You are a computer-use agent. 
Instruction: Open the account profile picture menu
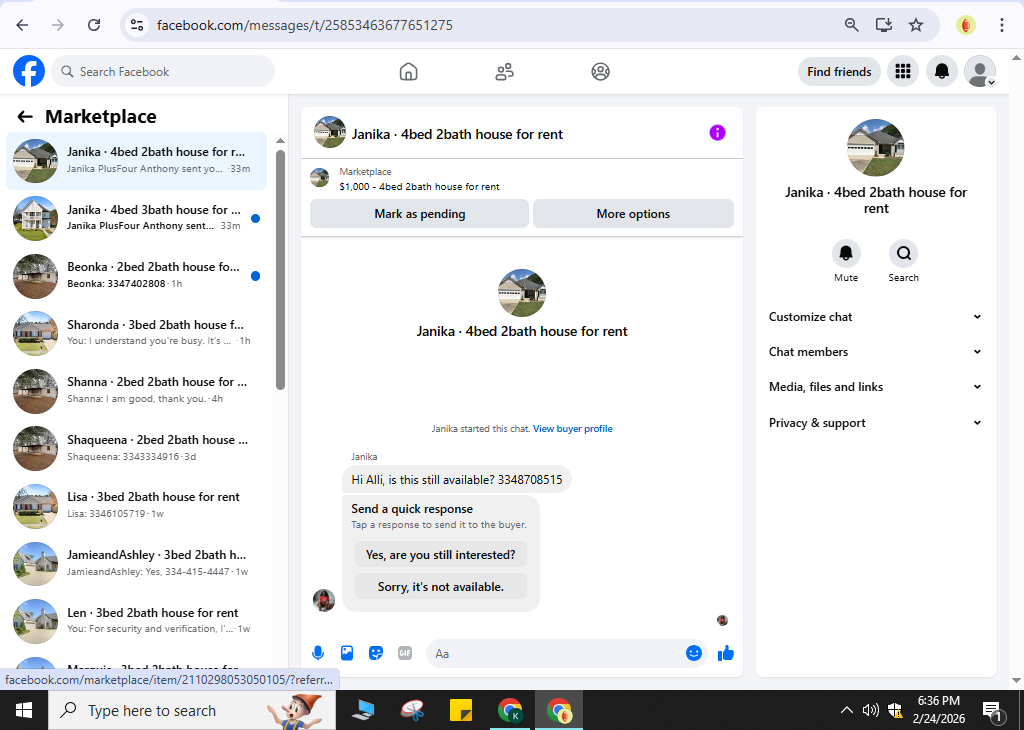980,71
